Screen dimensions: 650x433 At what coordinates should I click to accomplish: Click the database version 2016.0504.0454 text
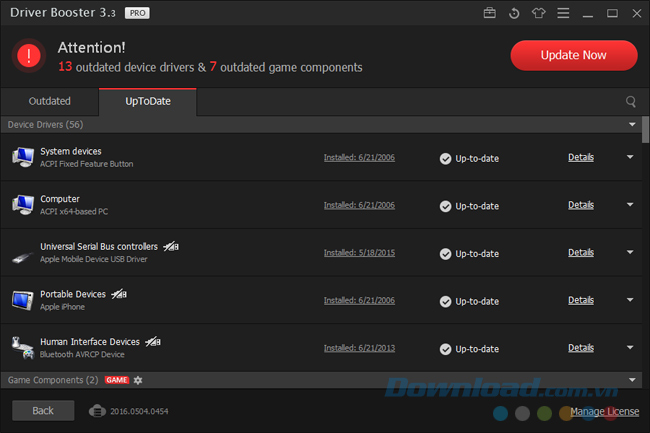click(139, 411)
